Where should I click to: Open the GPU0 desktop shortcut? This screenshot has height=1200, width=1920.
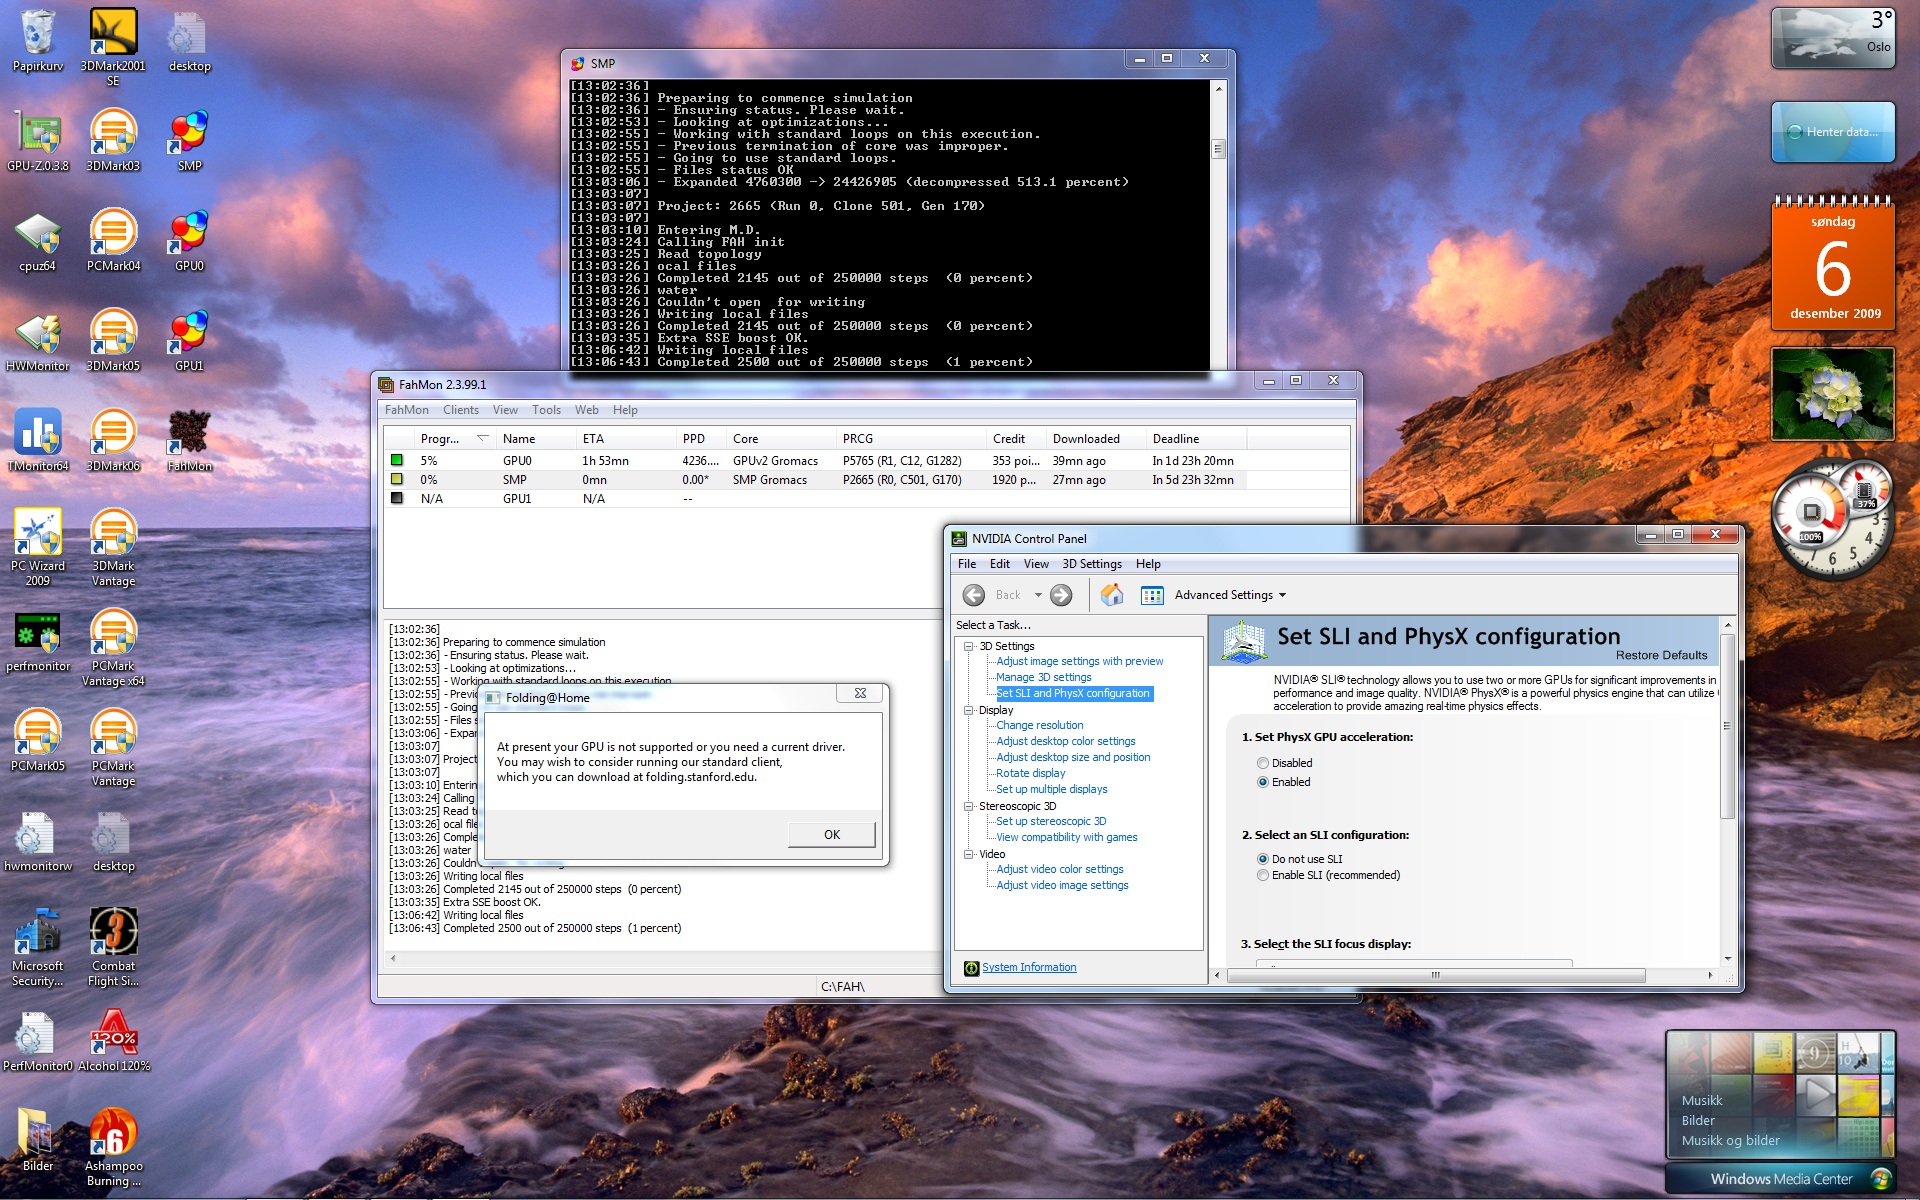[189, 240]
